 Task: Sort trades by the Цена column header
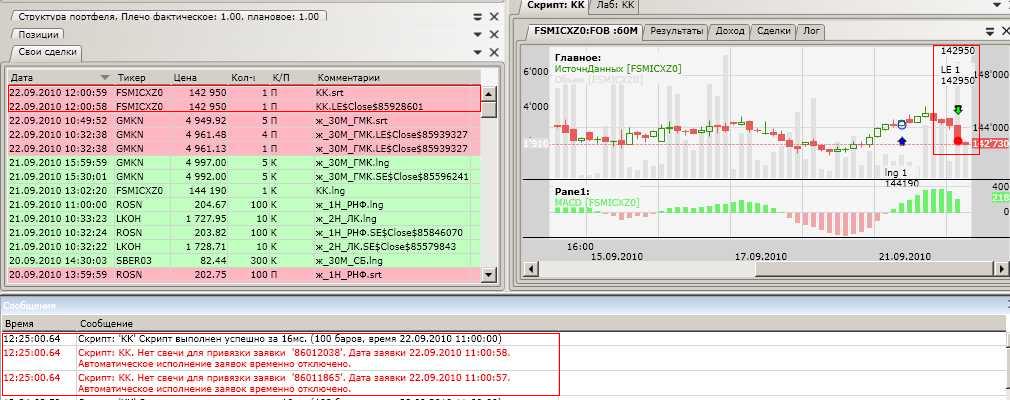[199, 78]
